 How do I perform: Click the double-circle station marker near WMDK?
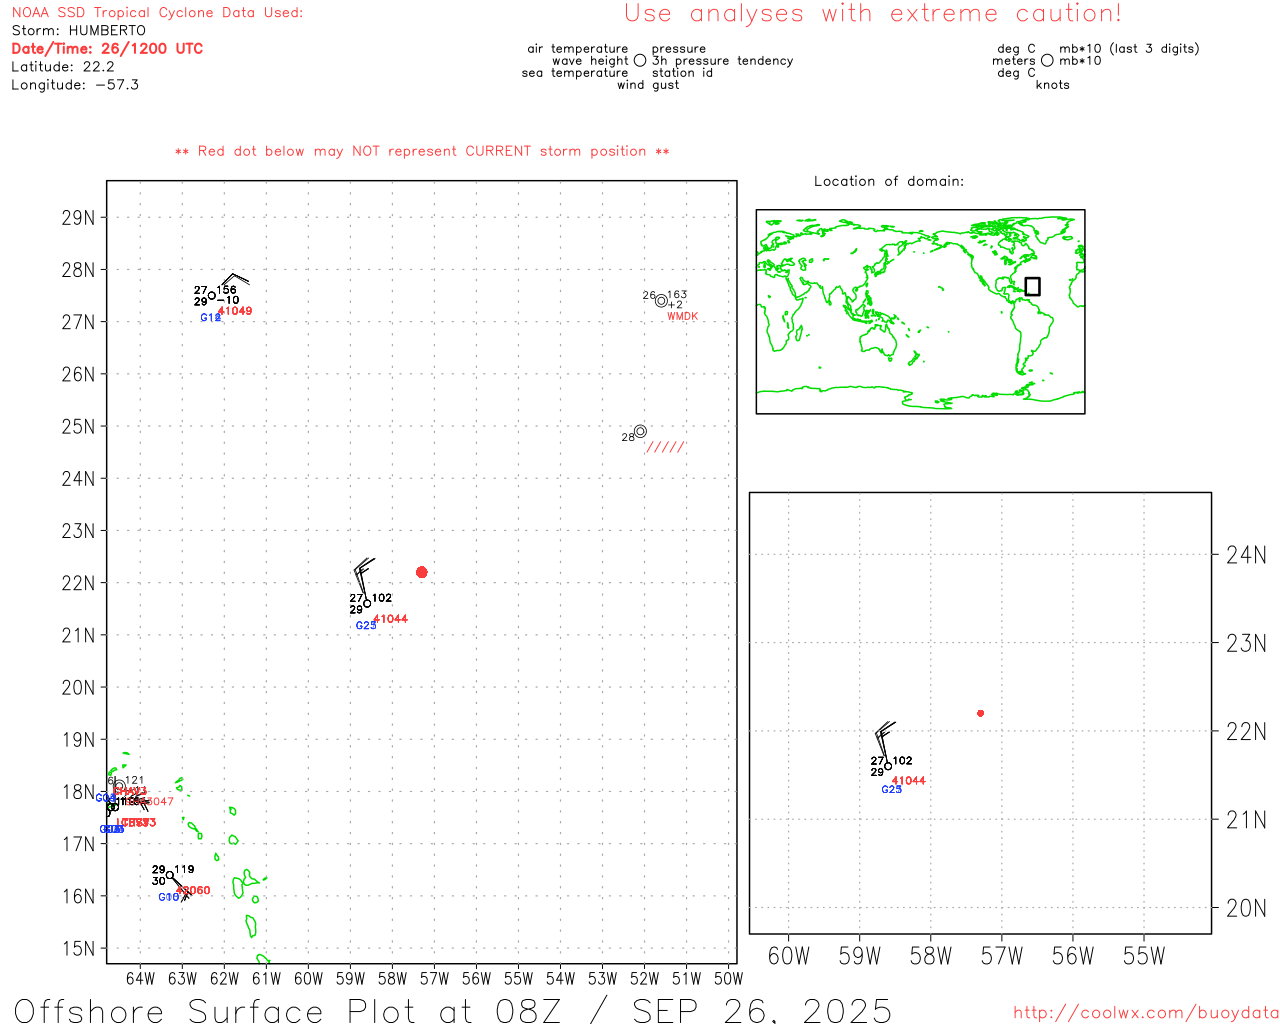[661, 301]
